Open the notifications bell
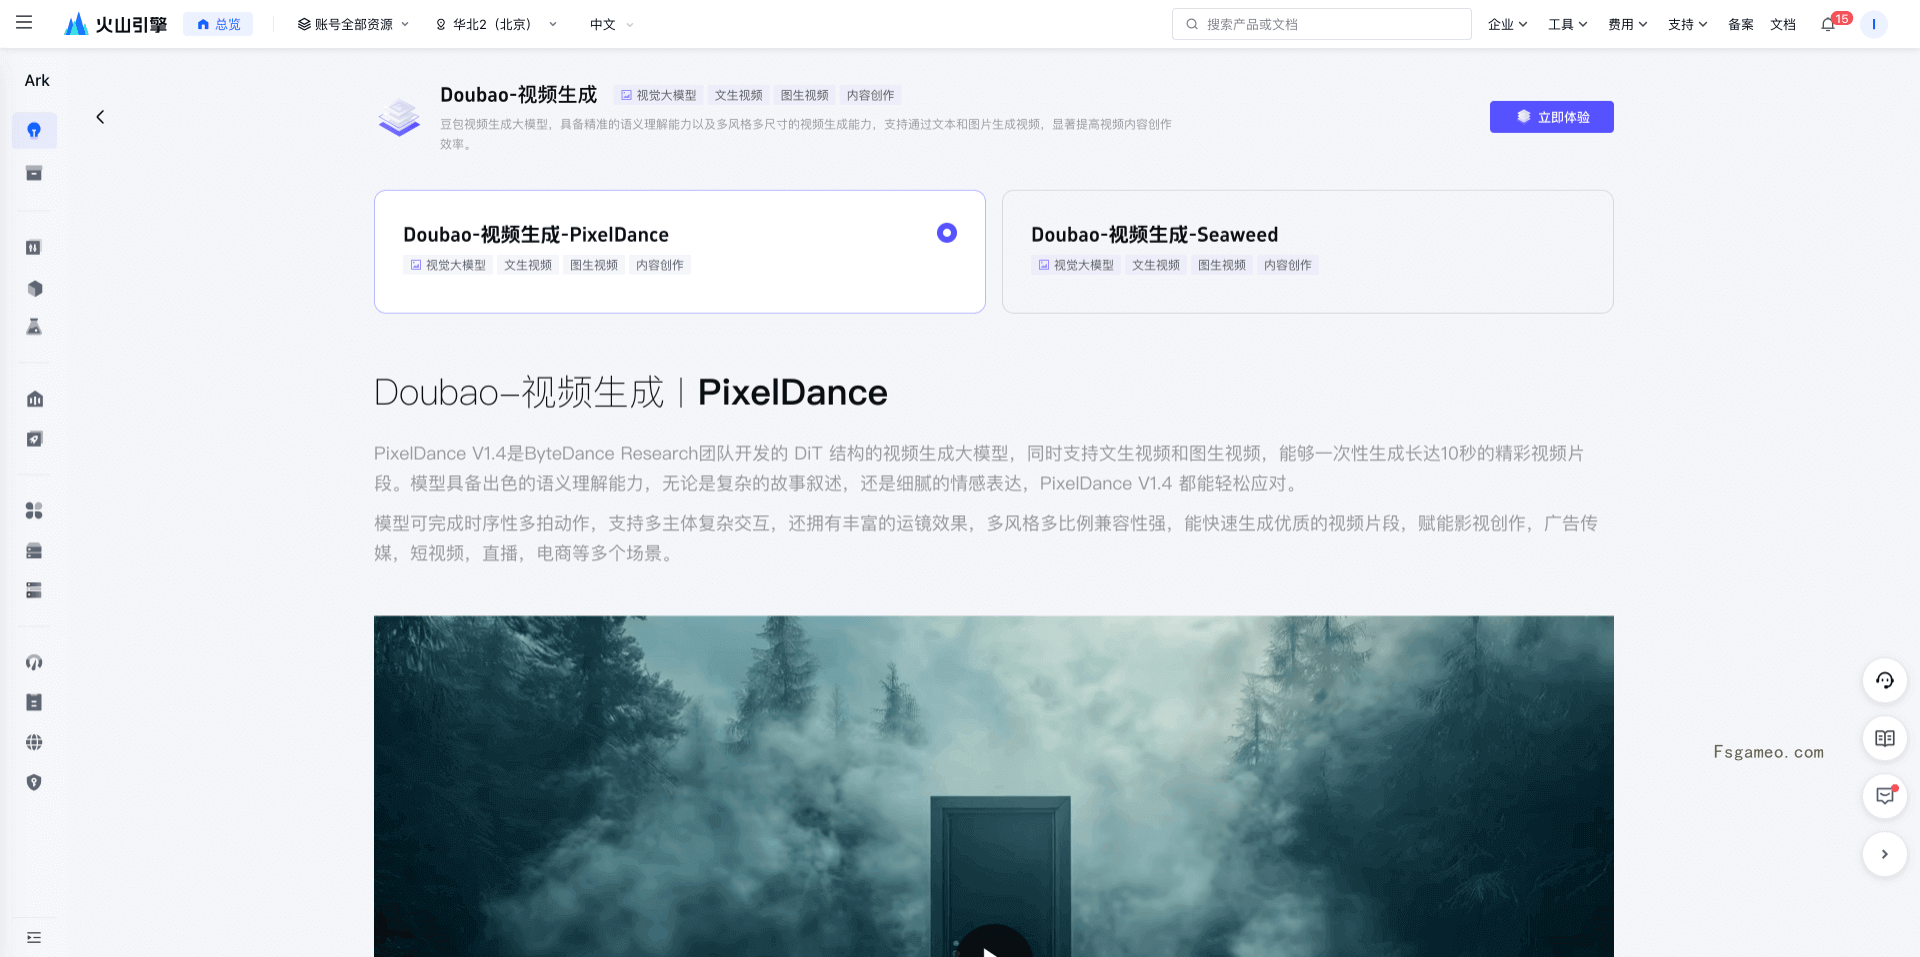The image size is (1920, 957). 1828,24
